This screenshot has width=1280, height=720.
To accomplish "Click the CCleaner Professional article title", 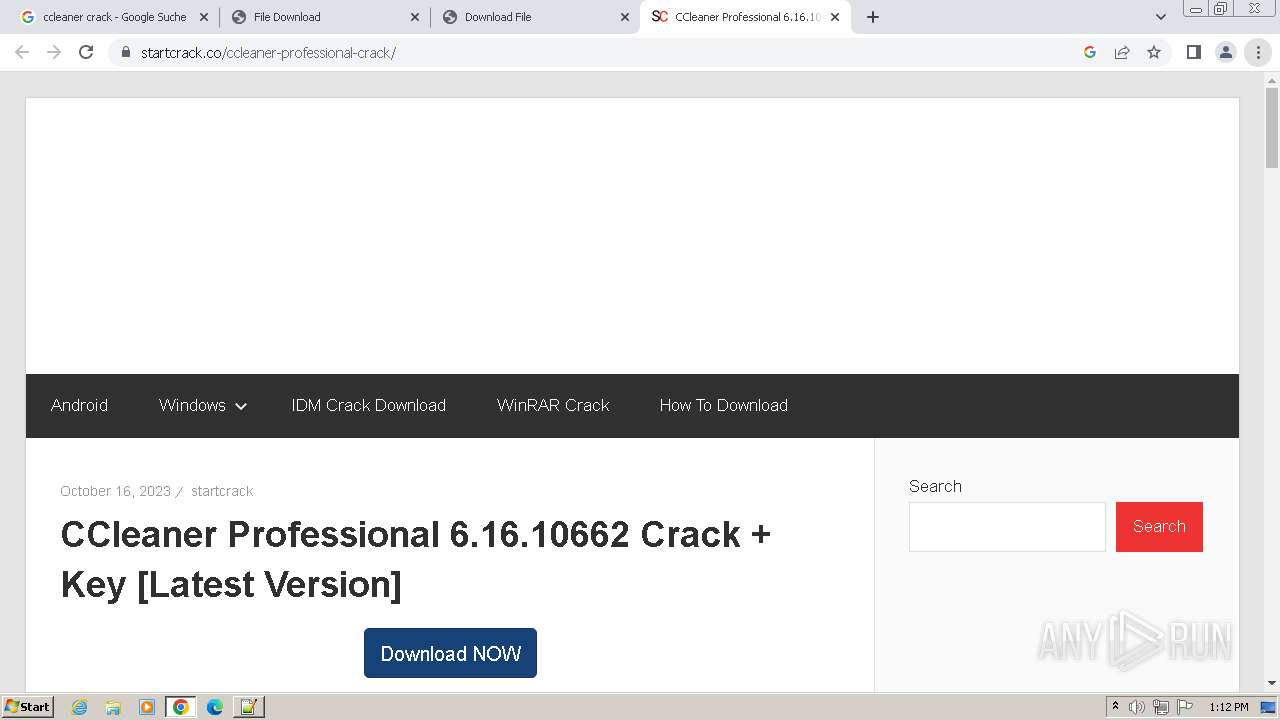I will pyautogui.click(x=415, y=559).
